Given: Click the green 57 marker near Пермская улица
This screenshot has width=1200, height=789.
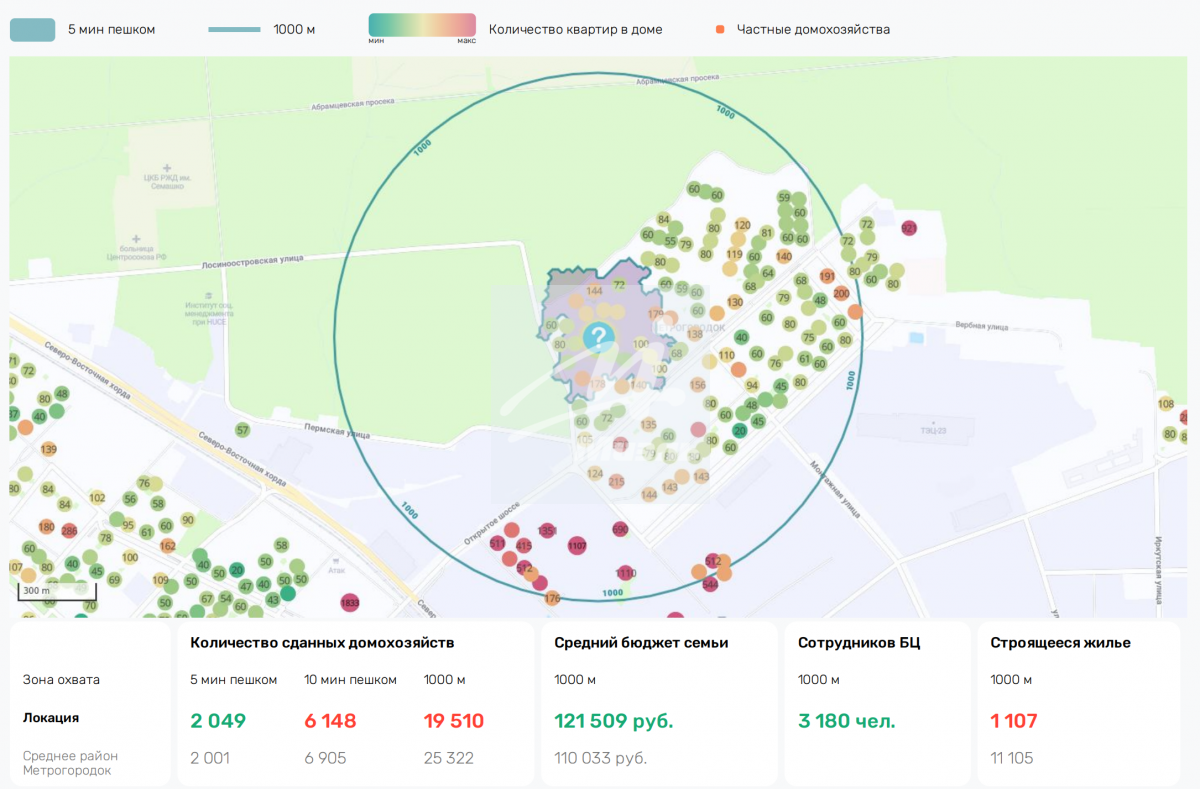Looking at the screenshot, I should point(242,430).
